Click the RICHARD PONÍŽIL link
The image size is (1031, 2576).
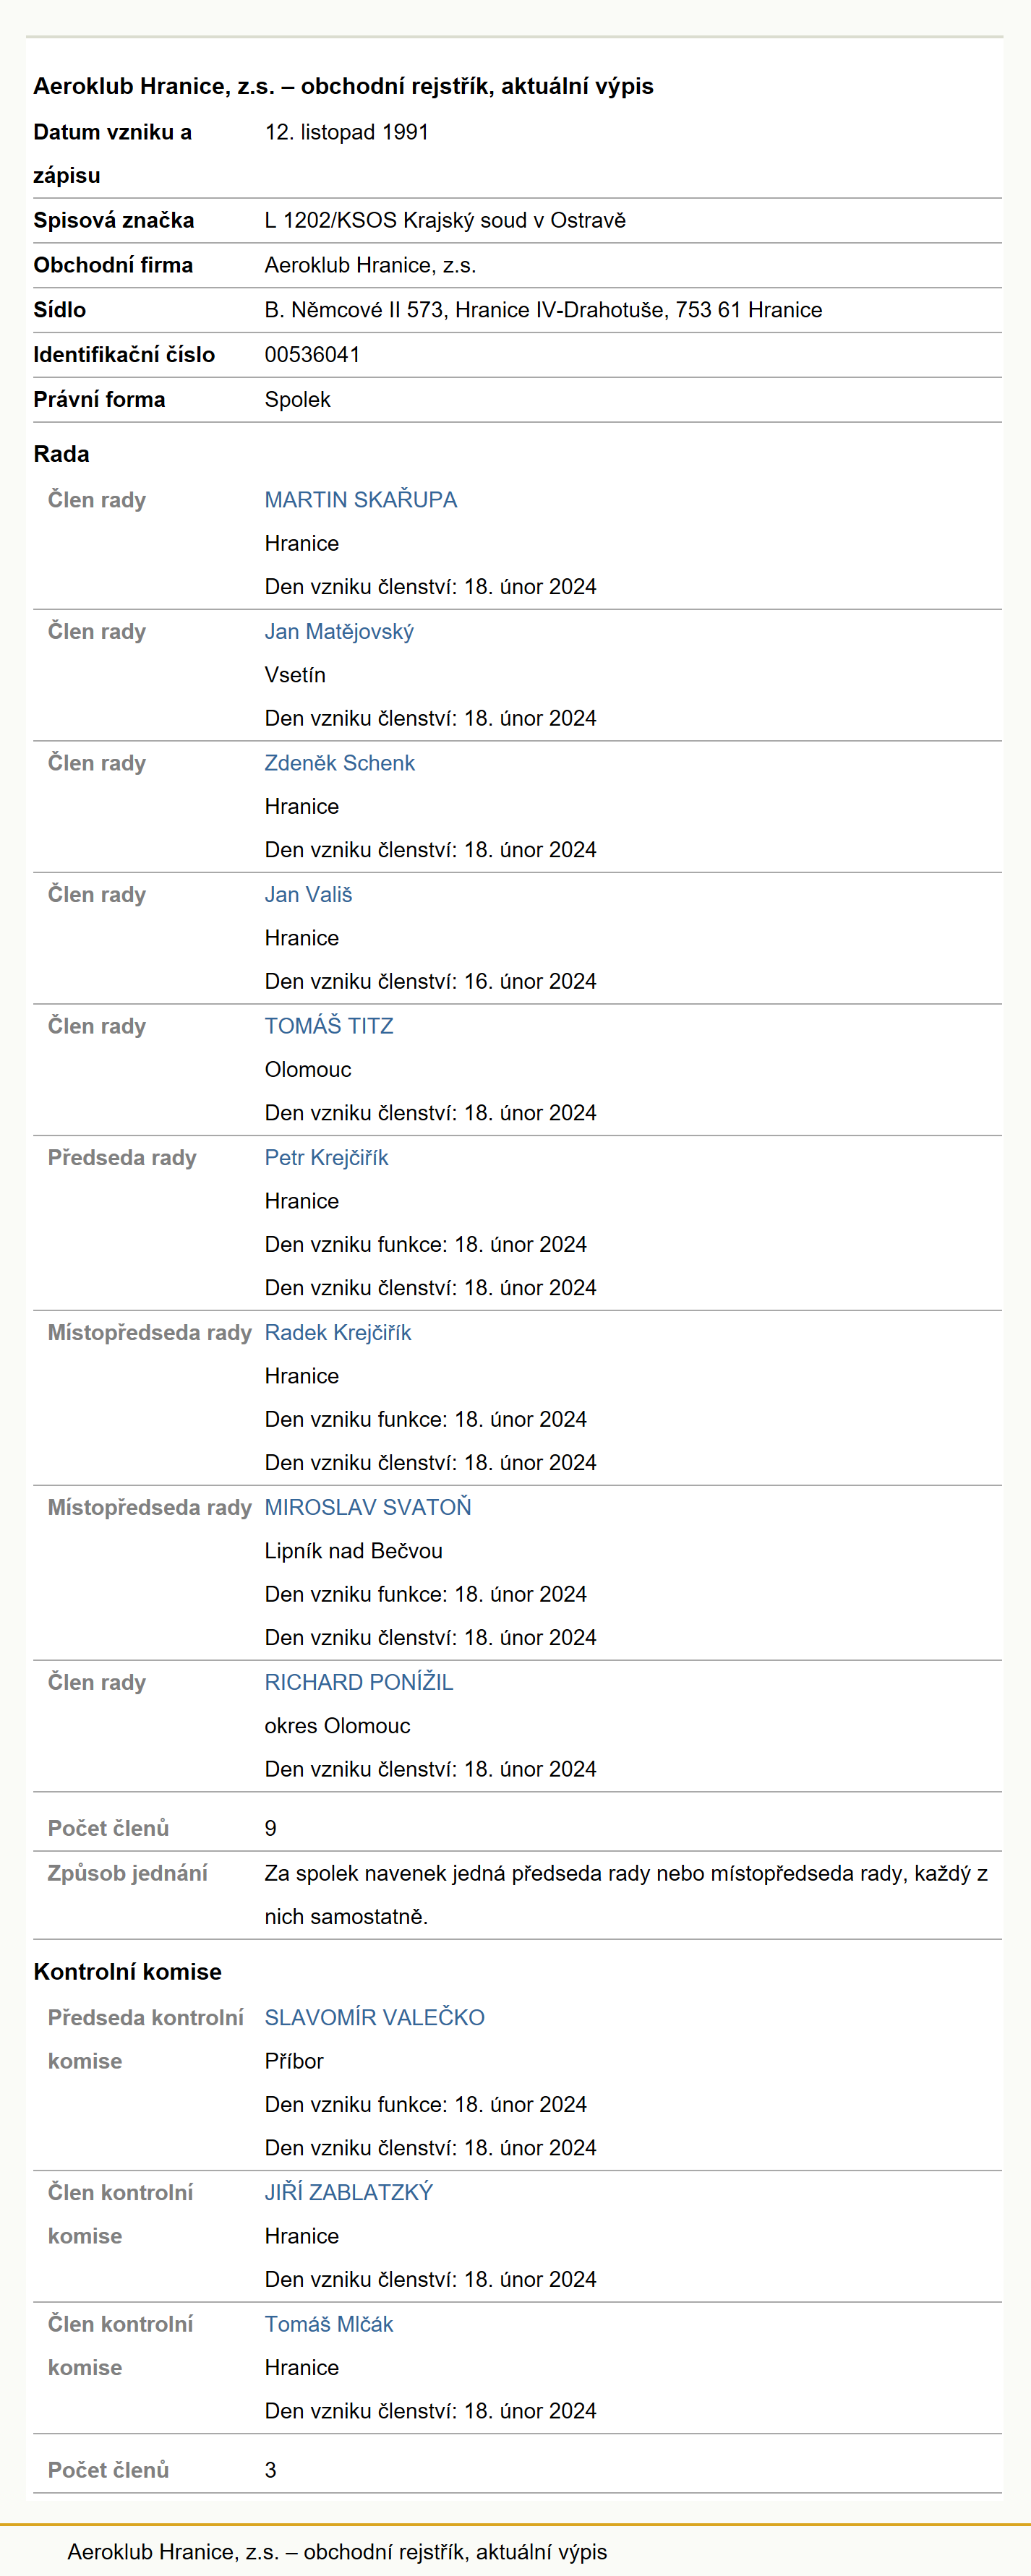tap(359, 1683)
